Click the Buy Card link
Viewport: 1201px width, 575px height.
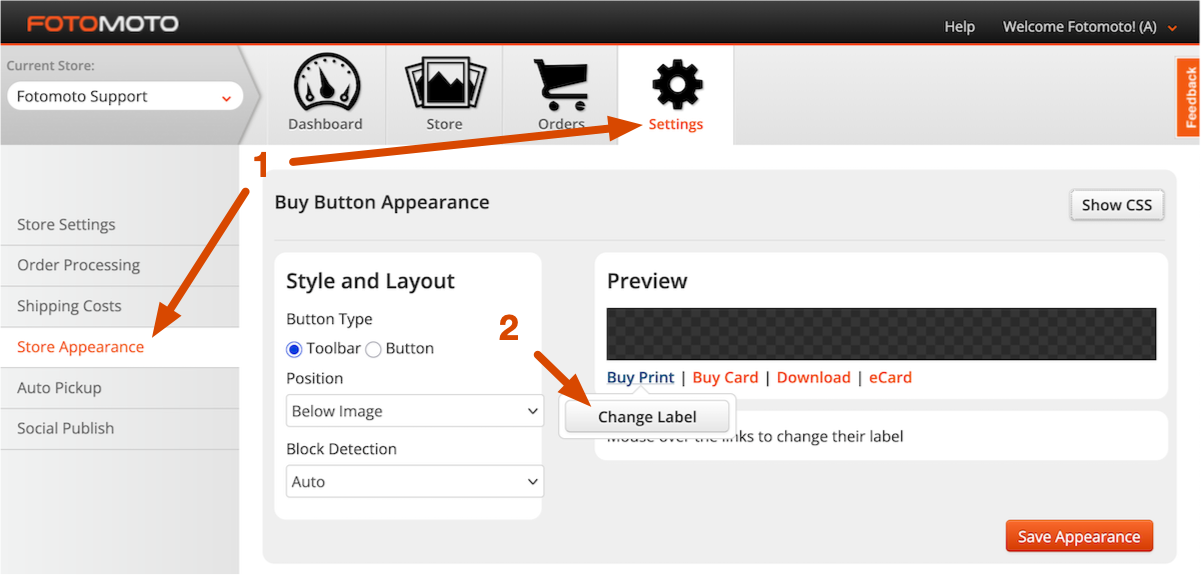click(x=725, y=378)
